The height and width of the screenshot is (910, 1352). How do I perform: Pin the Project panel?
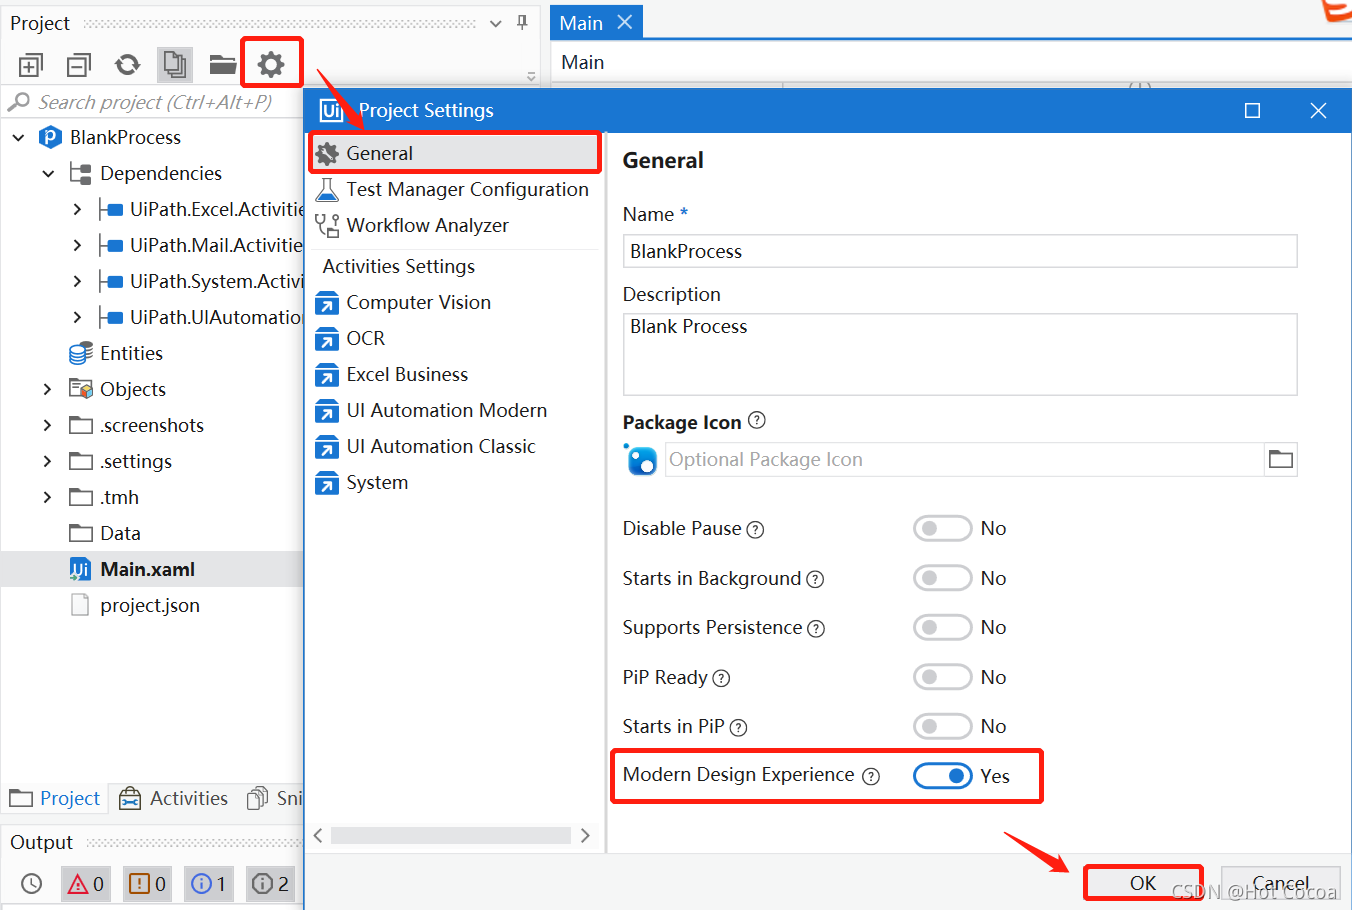point(522,22)
